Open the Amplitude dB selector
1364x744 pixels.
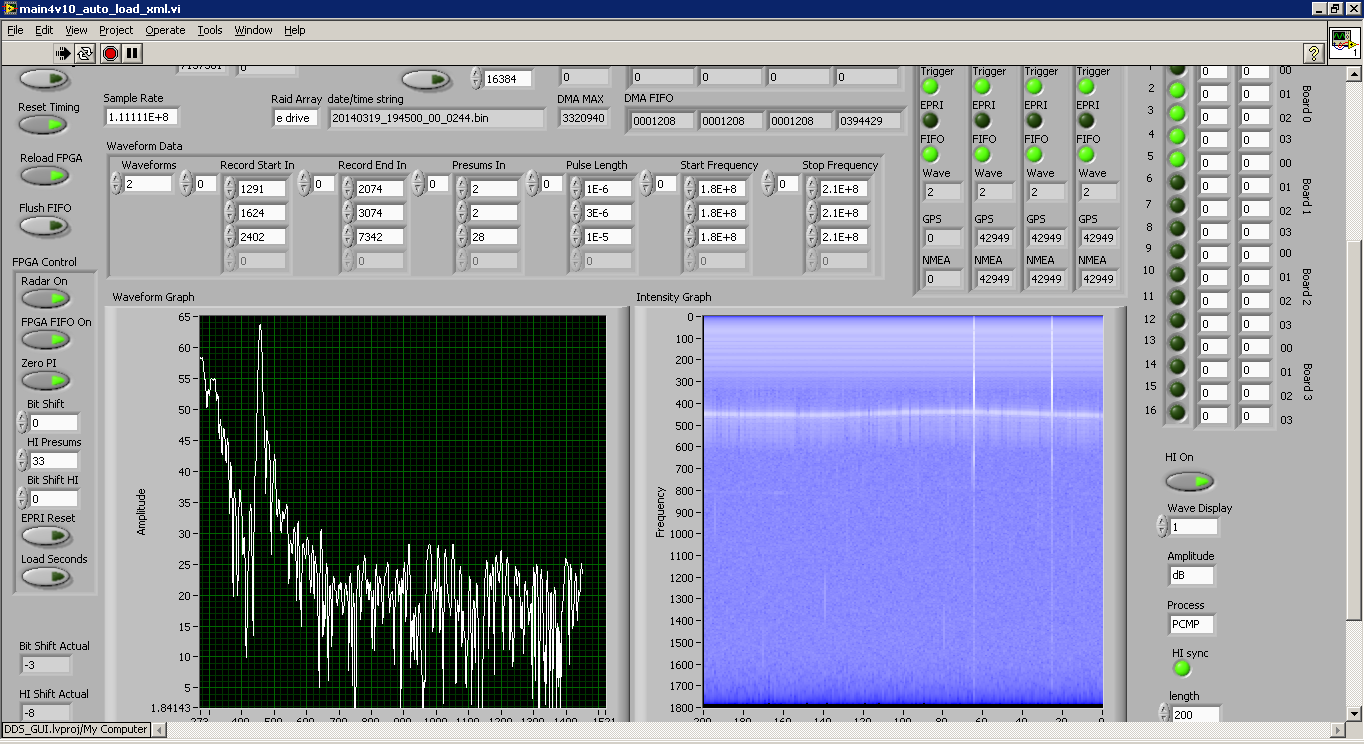point(1190,575)
